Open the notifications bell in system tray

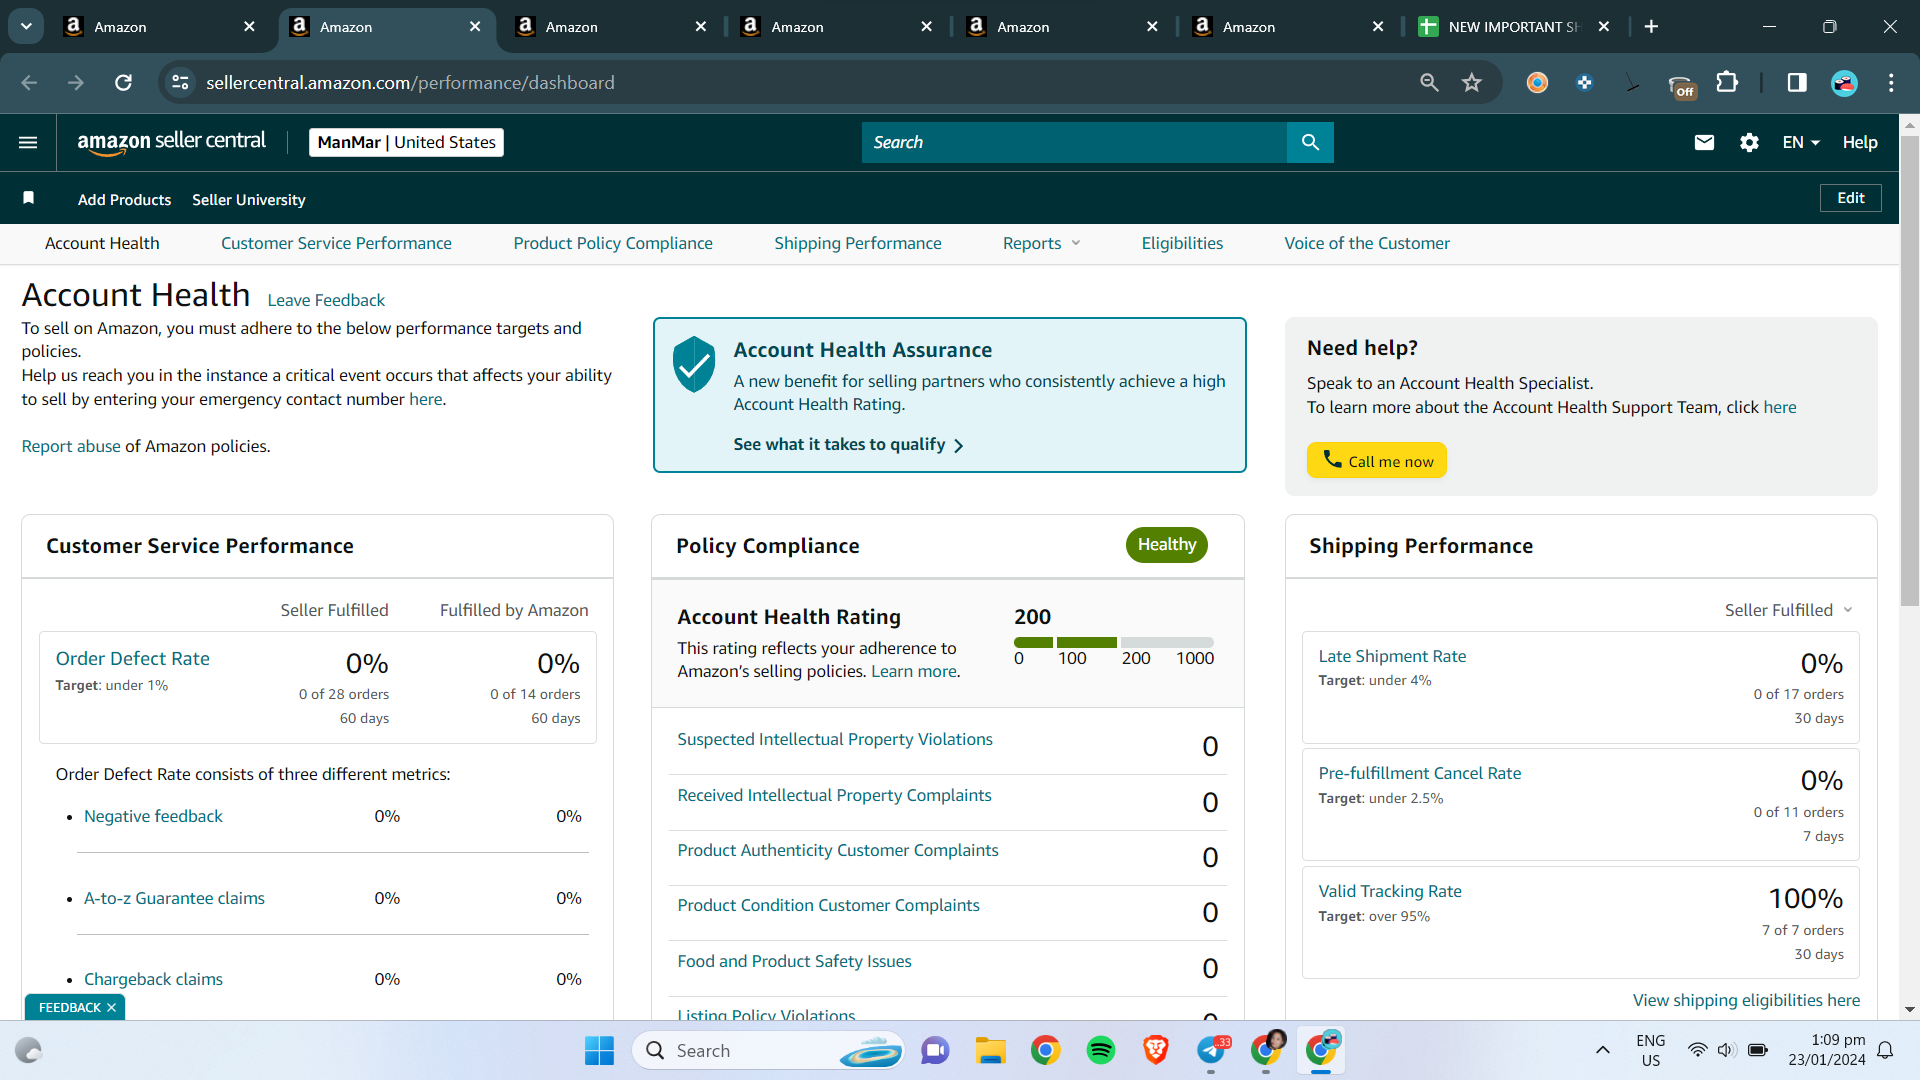click(1885, 1051)
